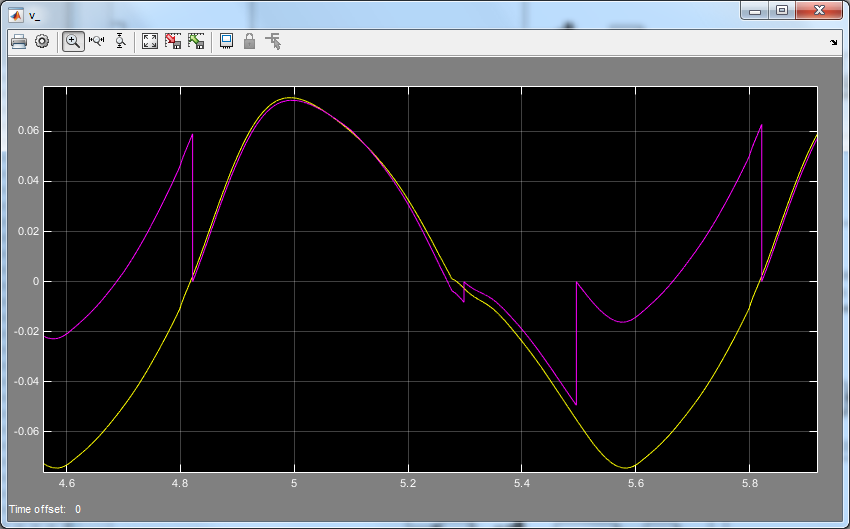Click the Time offset label

pyautogui.click(x=39, y=510)
